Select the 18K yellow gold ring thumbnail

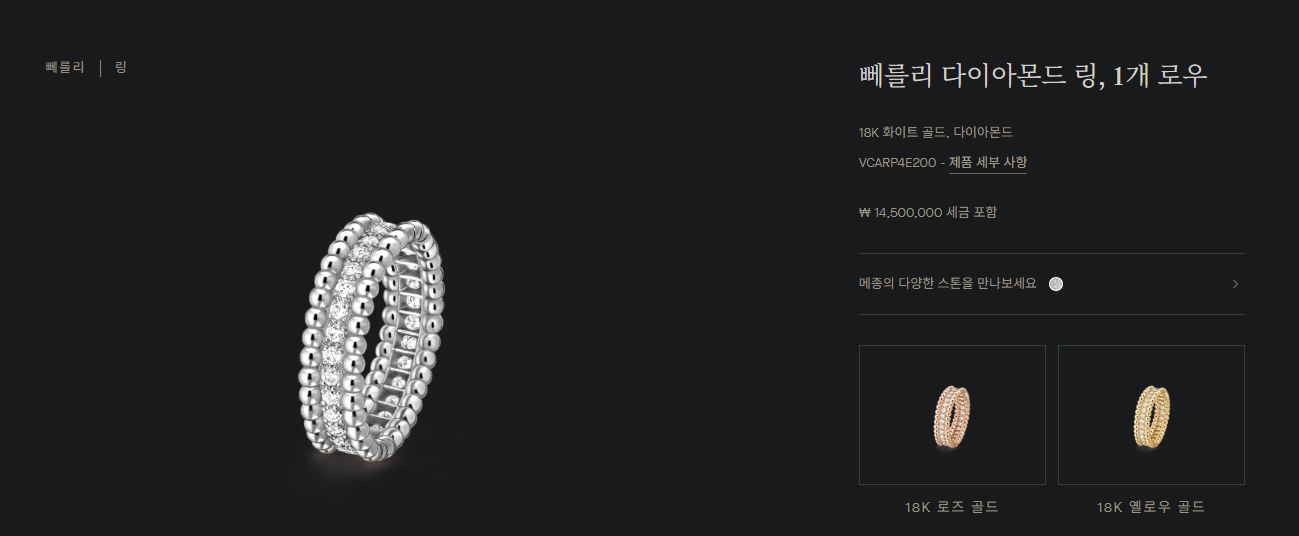pos(1151,415)
